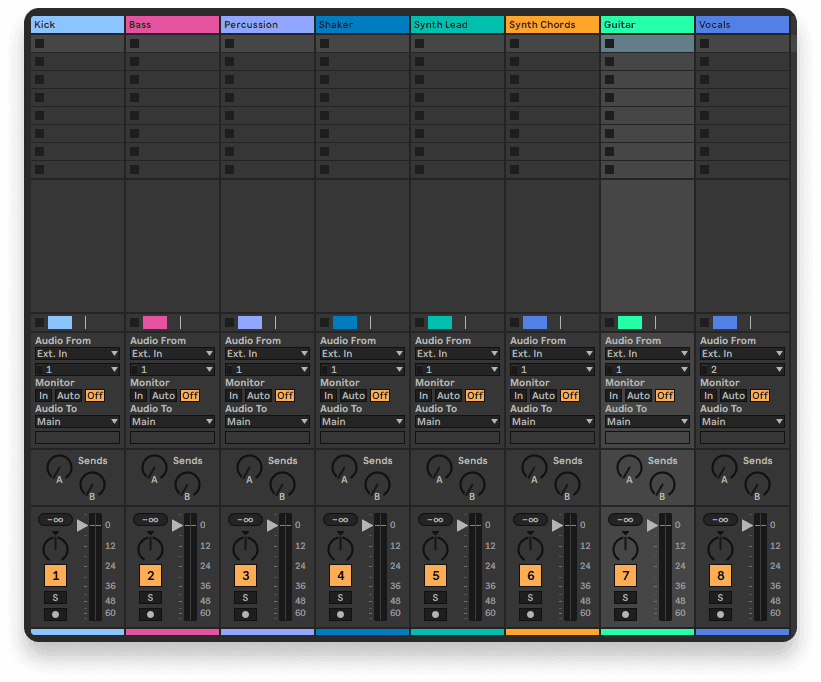821x682 pixels.
Task: Click Guitar's second Audio To field
Action: [647, 438]
